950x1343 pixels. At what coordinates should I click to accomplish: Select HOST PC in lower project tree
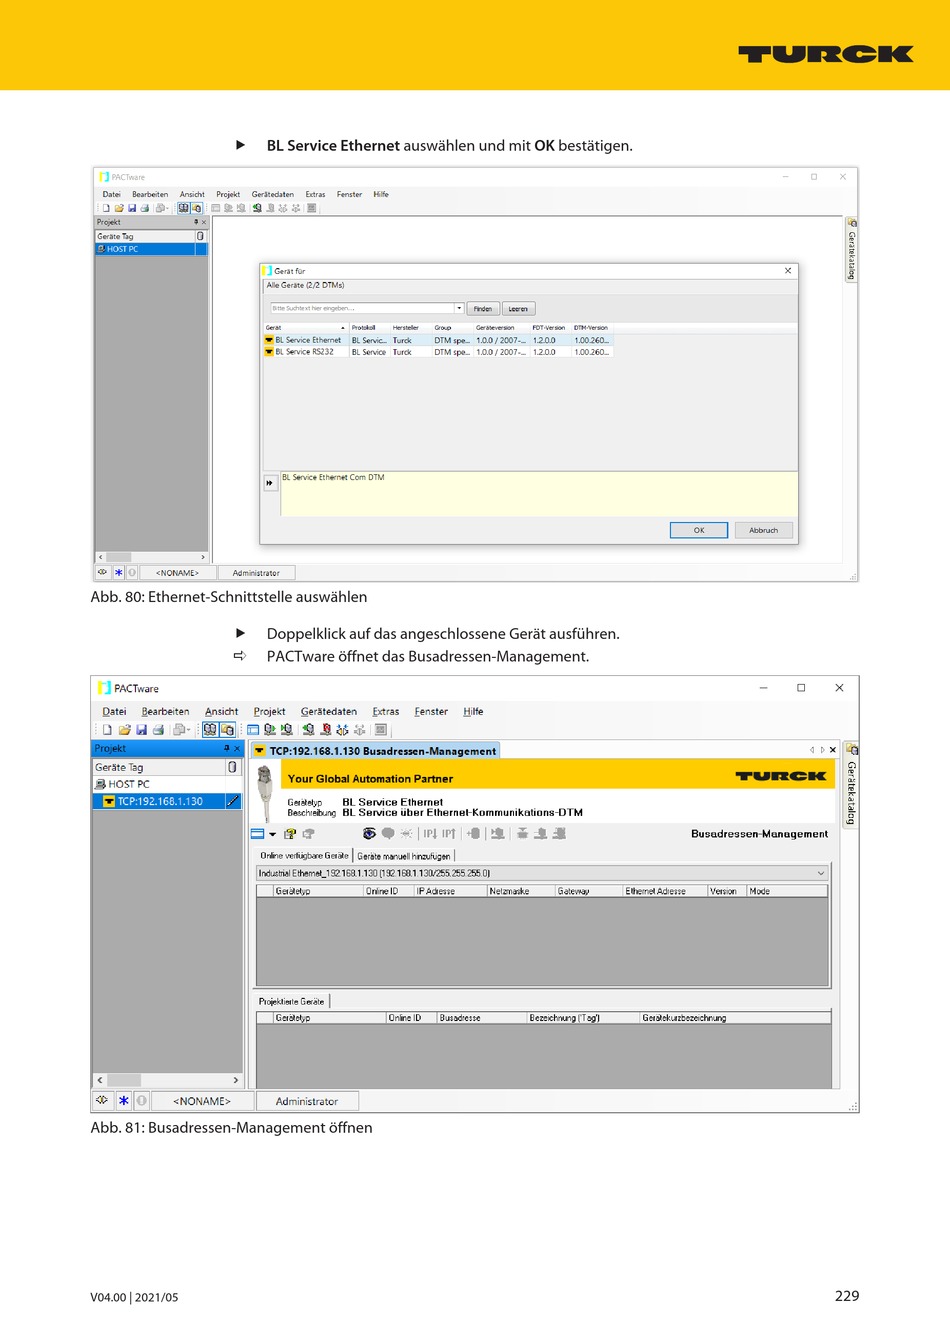pyautogui.click(x=128, y=784)
